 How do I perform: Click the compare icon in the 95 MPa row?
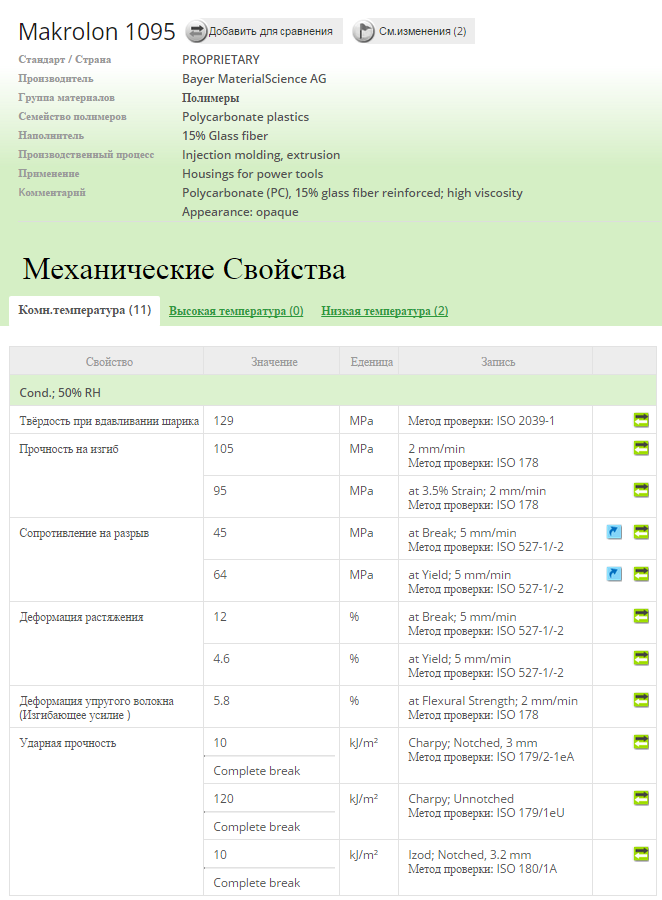click(641, 490)
